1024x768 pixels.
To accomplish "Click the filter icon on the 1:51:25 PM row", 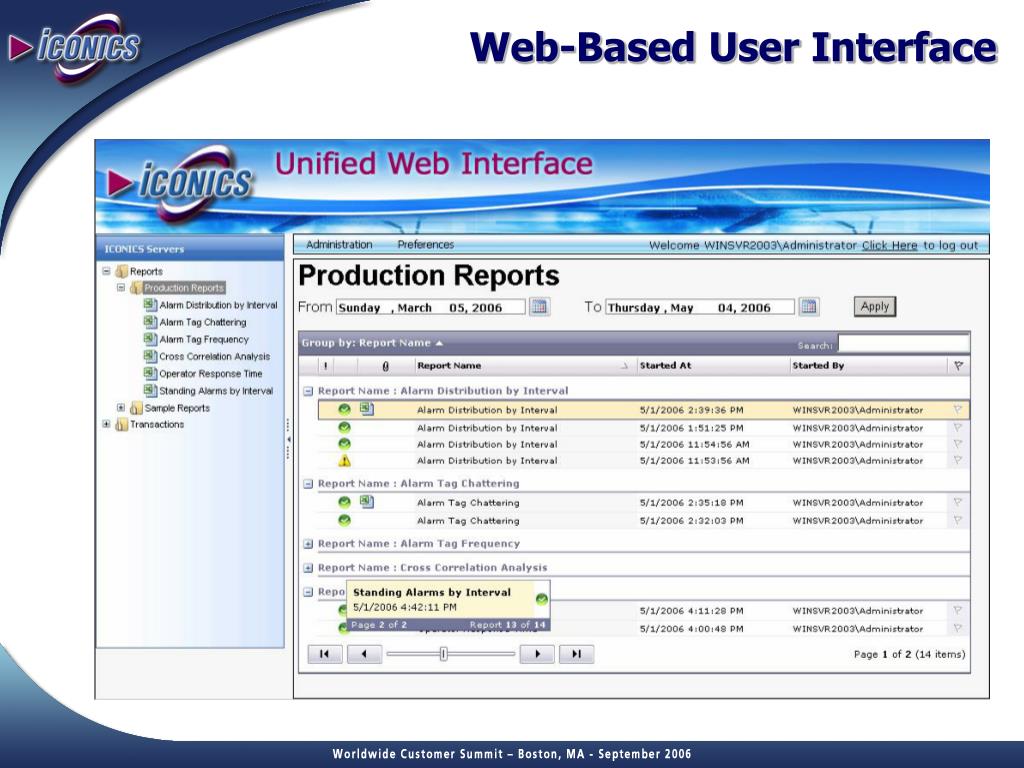I will pyautogui.click(x=957, y=428).
